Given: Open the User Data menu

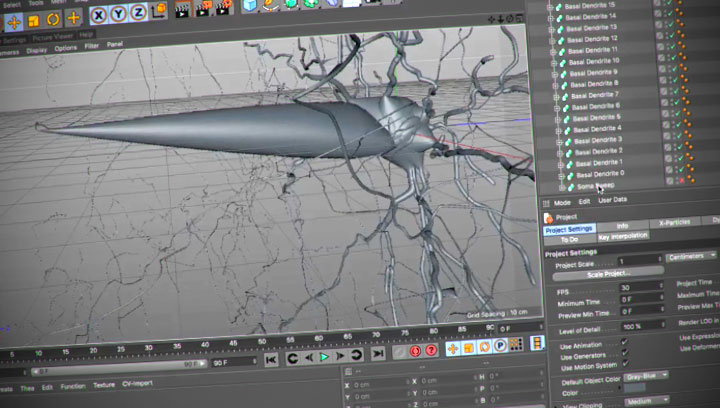Looking at the screenshot, I should tap(612, 200).
